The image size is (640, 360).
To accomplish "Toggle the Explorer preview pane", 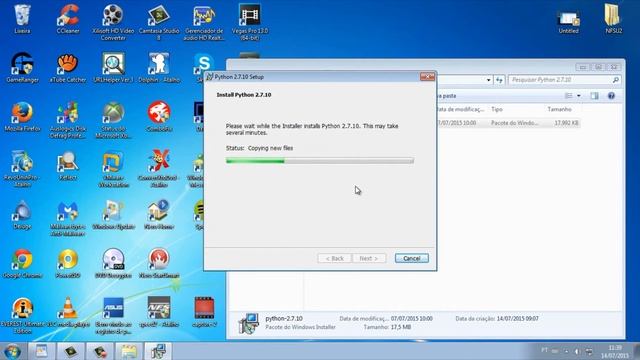I will click(x=594, y=96).
